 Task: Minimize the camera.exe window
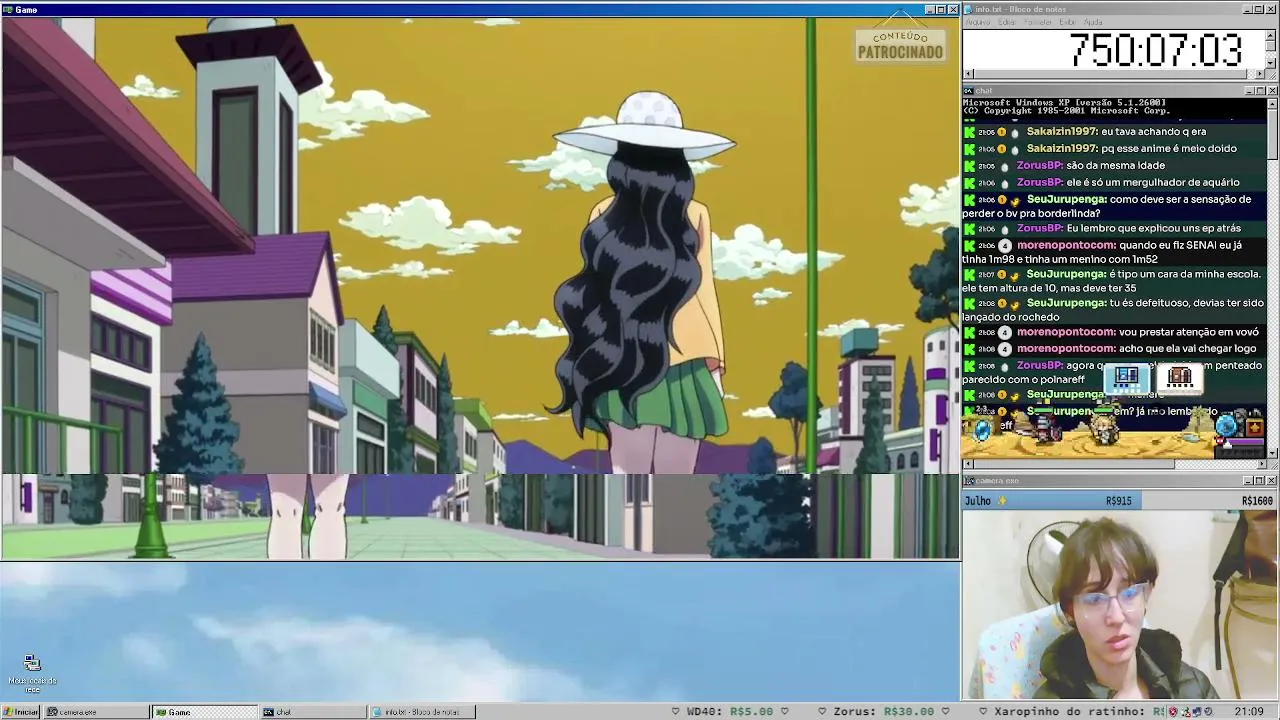[1247, 481]
